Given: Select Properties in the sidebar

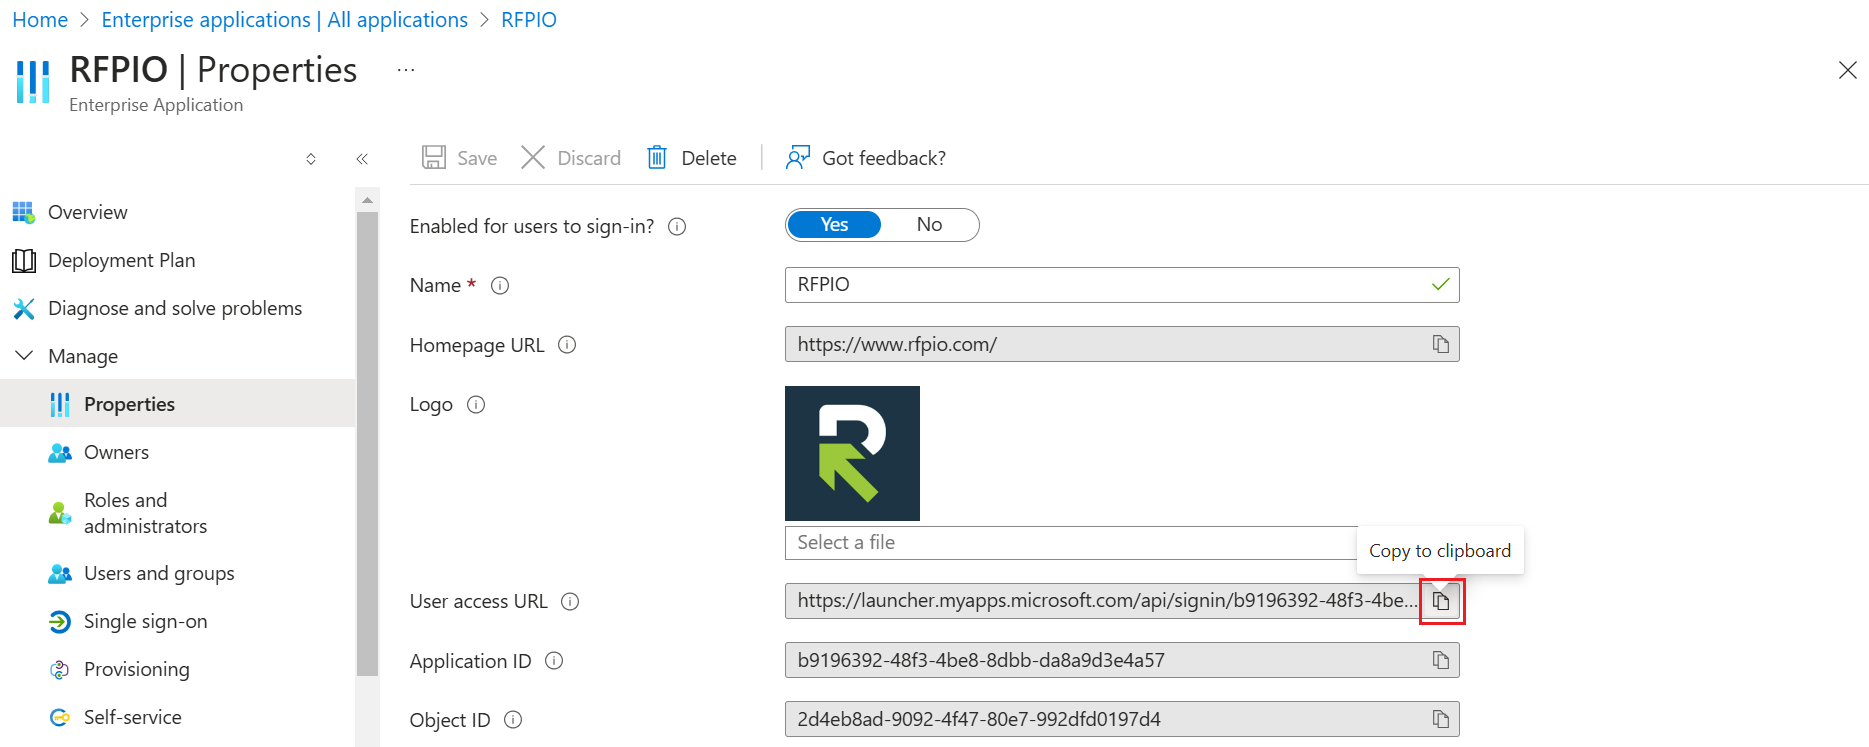Looking at the screenshot, I should click(x=178, y=404).
